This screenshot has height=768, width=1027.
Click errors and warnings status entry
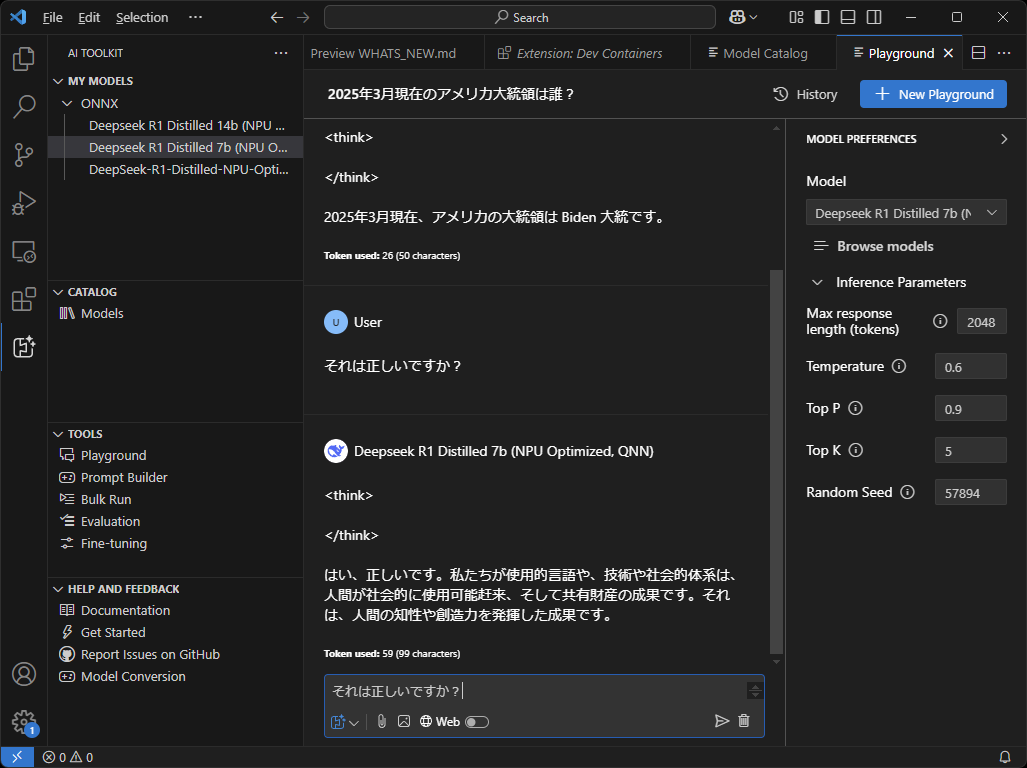(67, 758)
